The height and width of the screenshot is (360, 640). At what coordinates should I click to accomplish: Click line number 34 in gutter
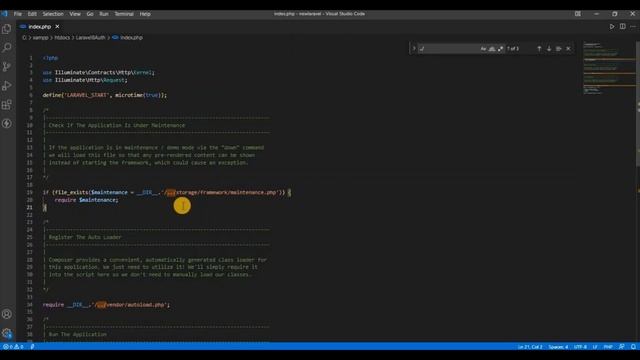(30, 305)
